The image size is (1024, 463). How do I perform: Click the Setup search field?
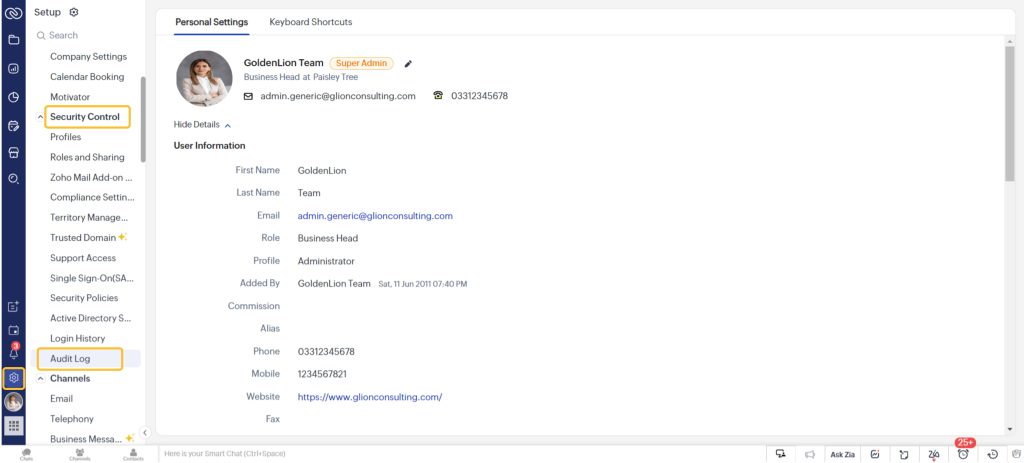86,35
